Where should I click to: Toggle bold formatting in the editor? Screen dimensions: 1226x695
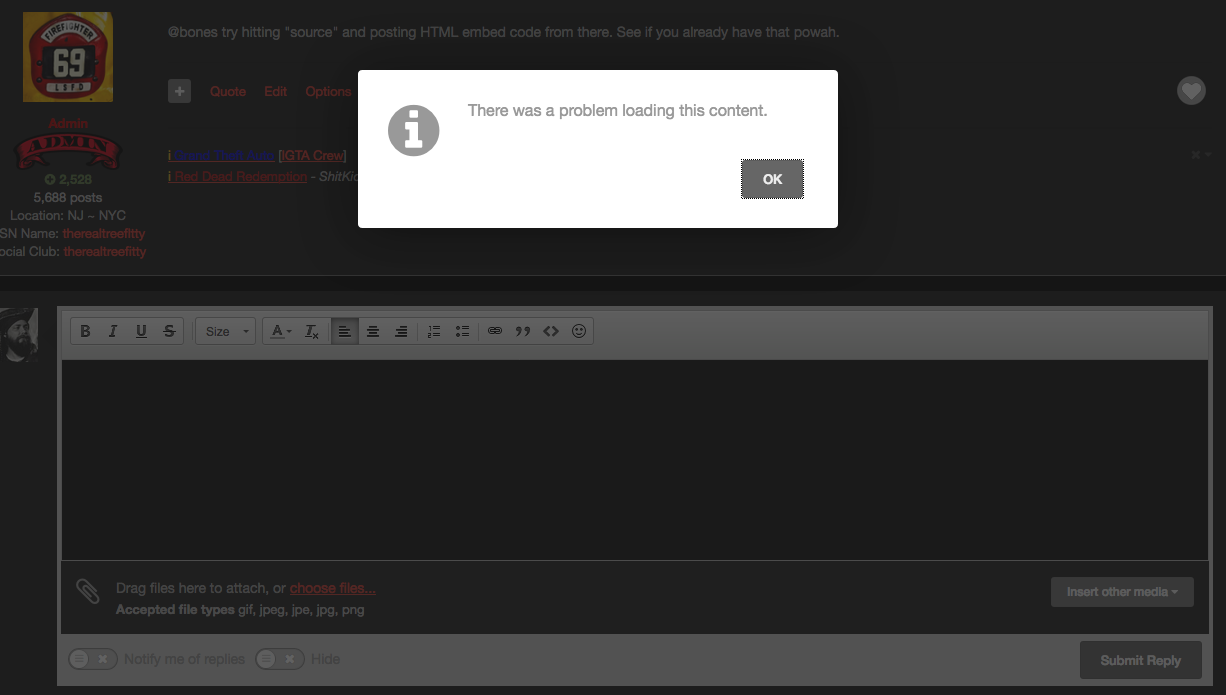(85, 331)
